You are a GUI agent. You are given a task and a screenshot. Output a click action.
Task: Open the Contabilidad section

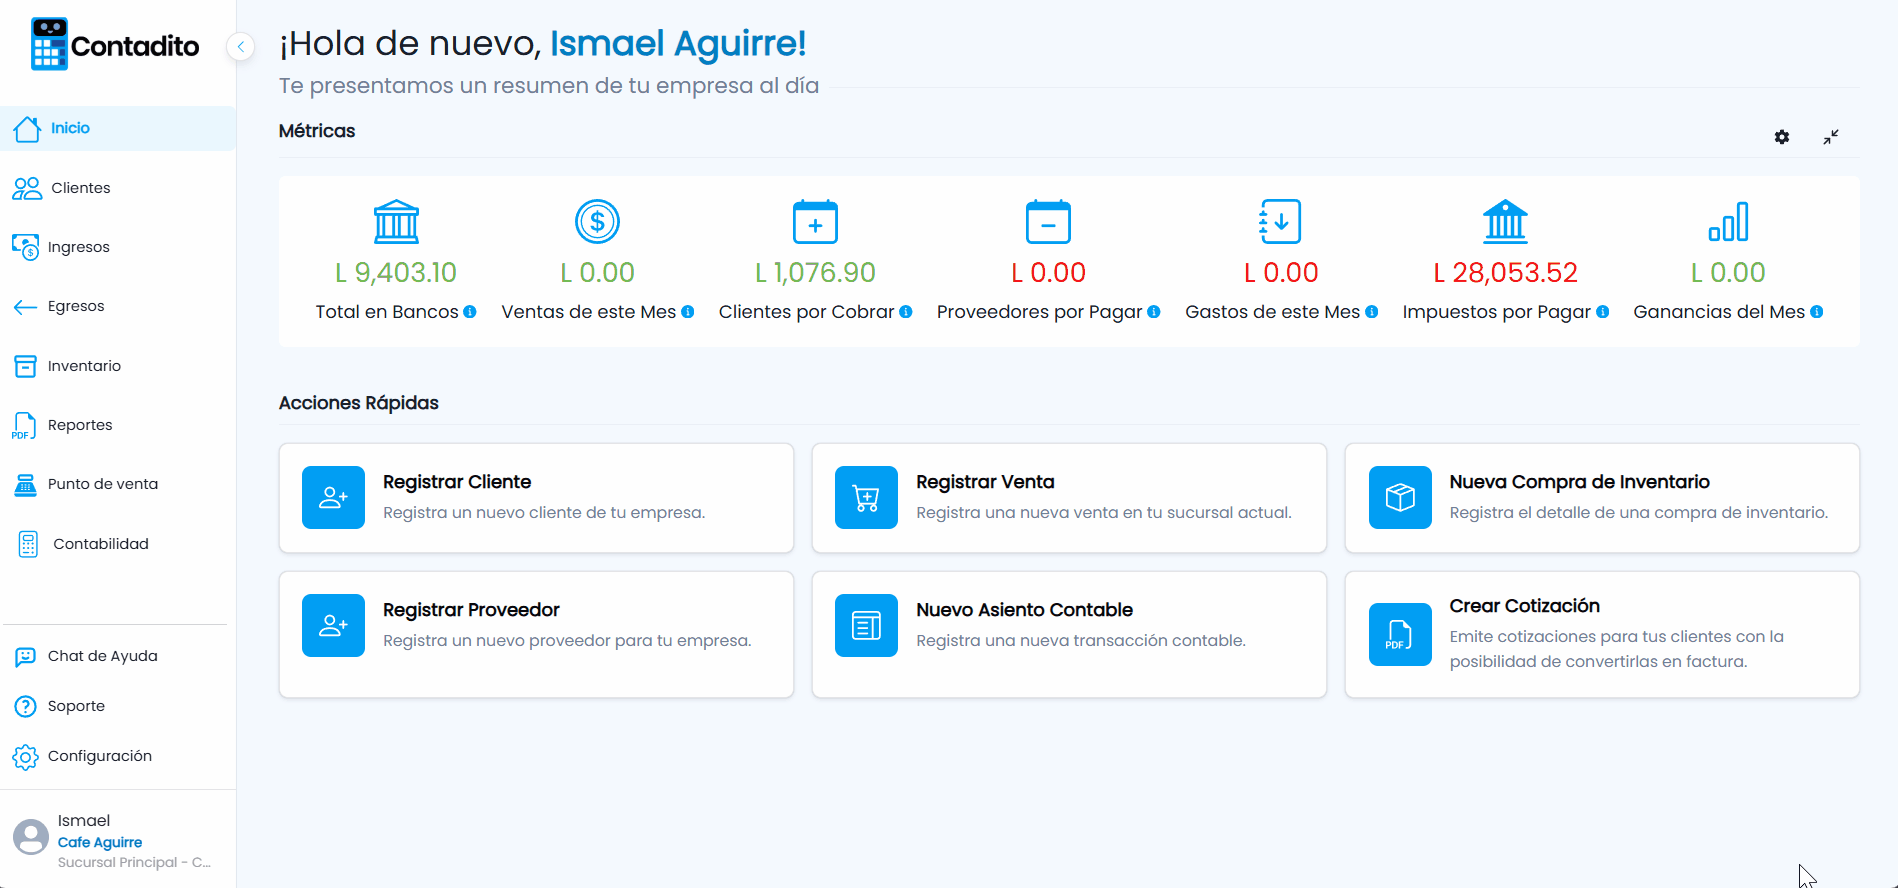coord(118,544)
